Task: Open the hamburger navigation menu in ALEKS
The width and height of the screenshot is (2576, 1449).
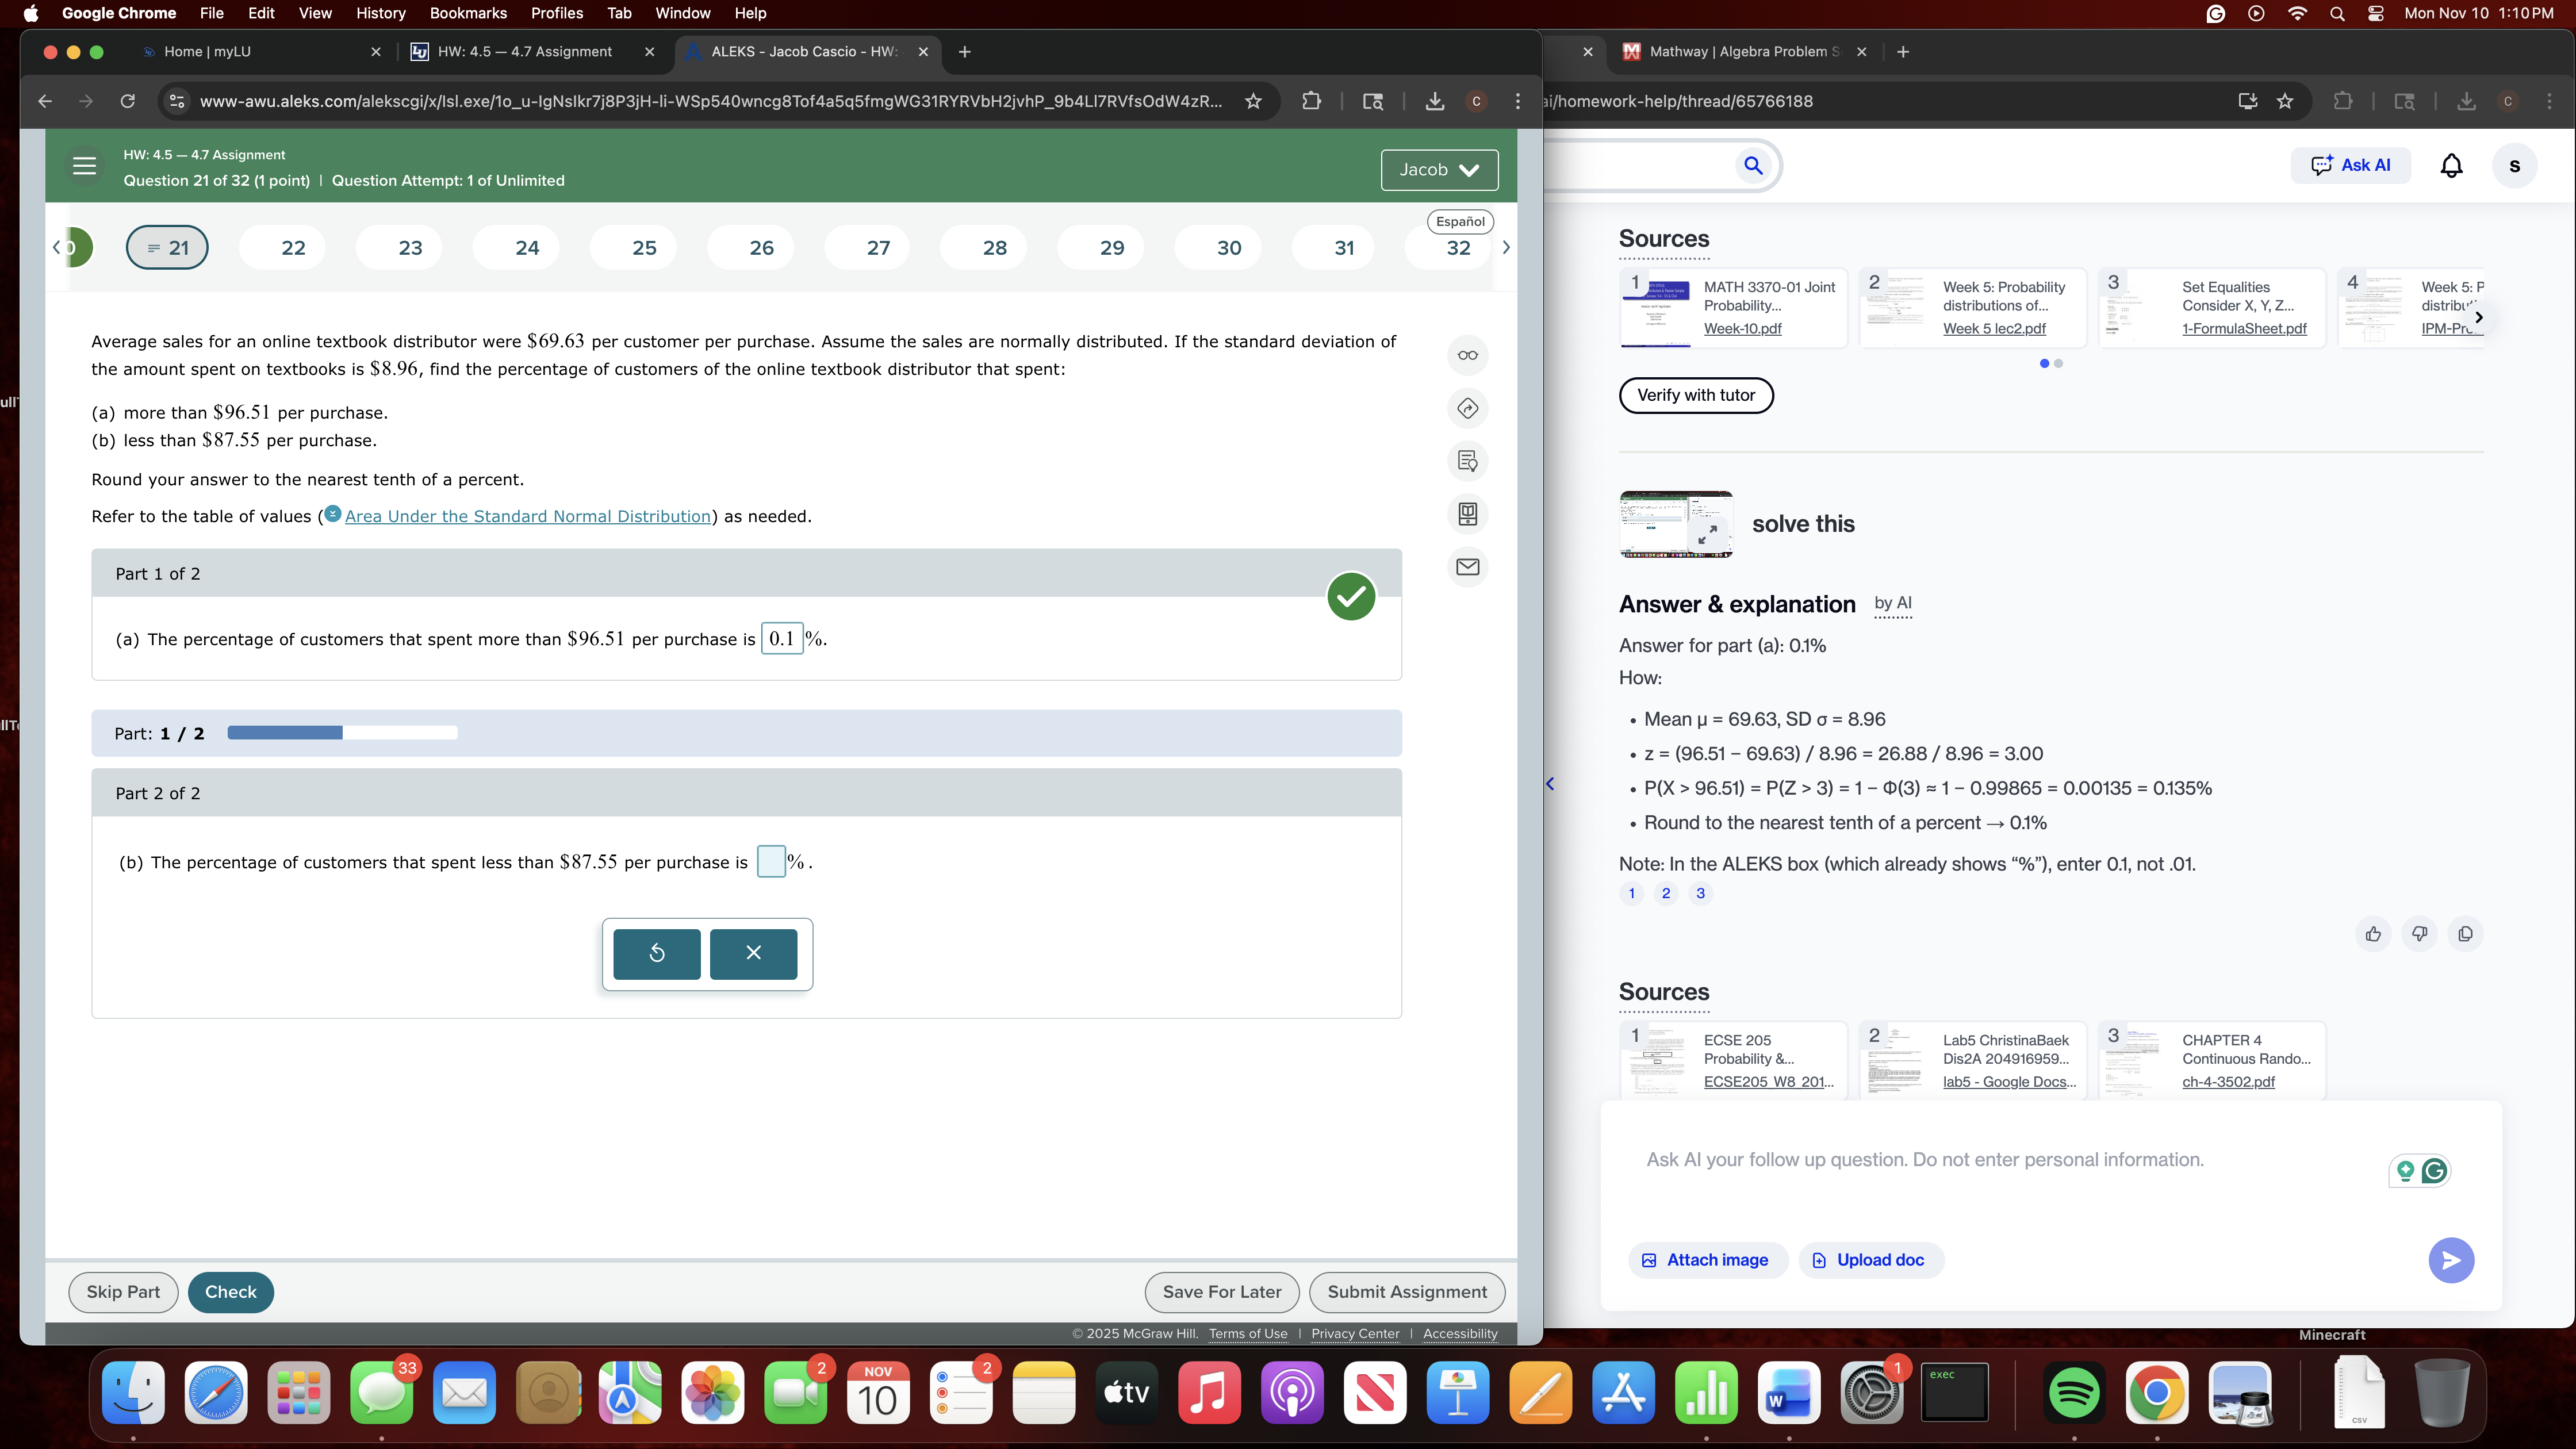Action: click(x=84, y=166)
